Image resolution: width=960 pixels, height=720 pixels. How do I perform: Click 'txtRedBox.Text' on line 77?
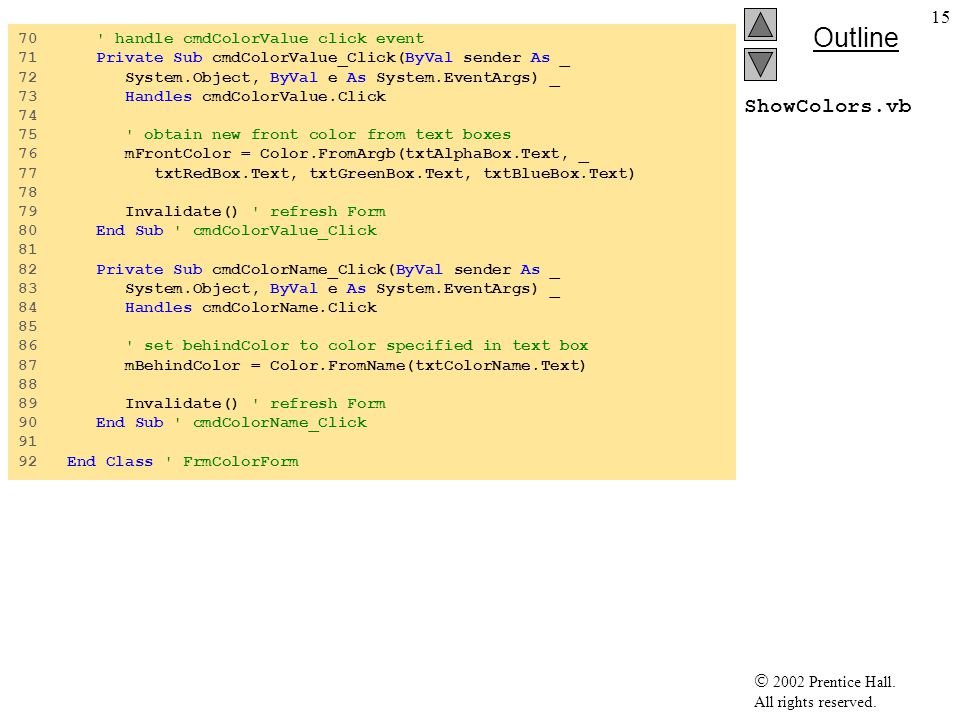(x=222, y=173)
